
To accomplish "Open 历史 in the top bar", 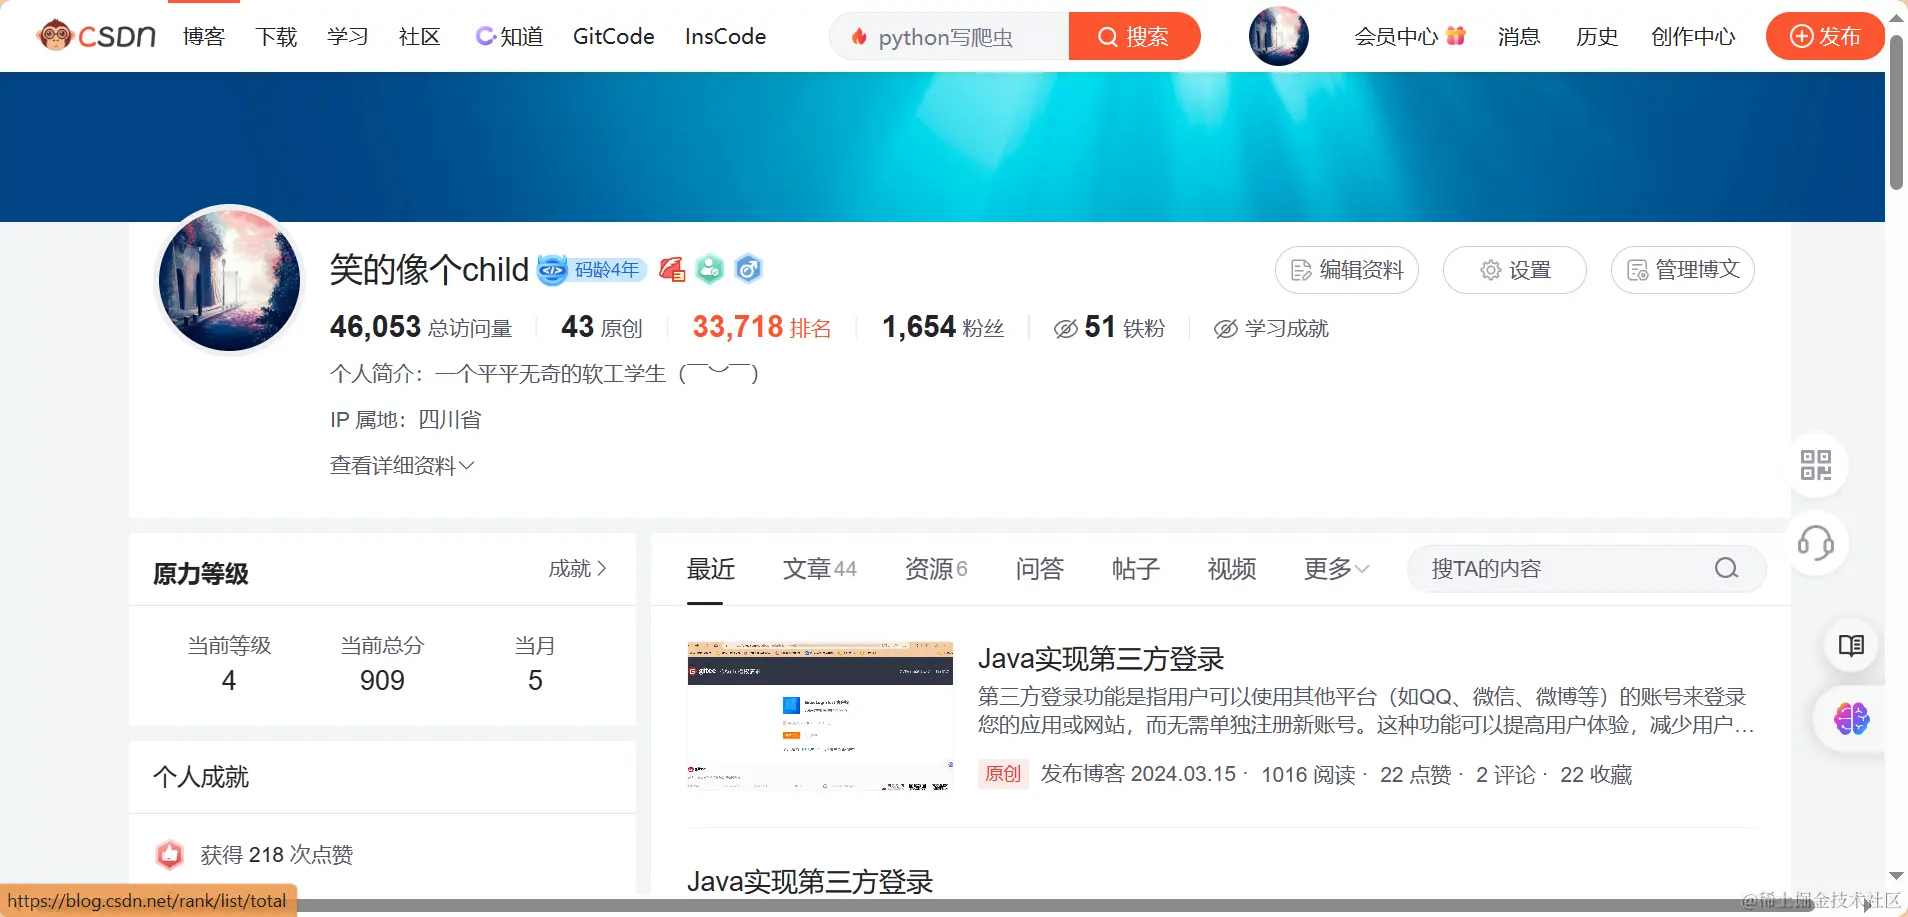I will click(1597, 37).
